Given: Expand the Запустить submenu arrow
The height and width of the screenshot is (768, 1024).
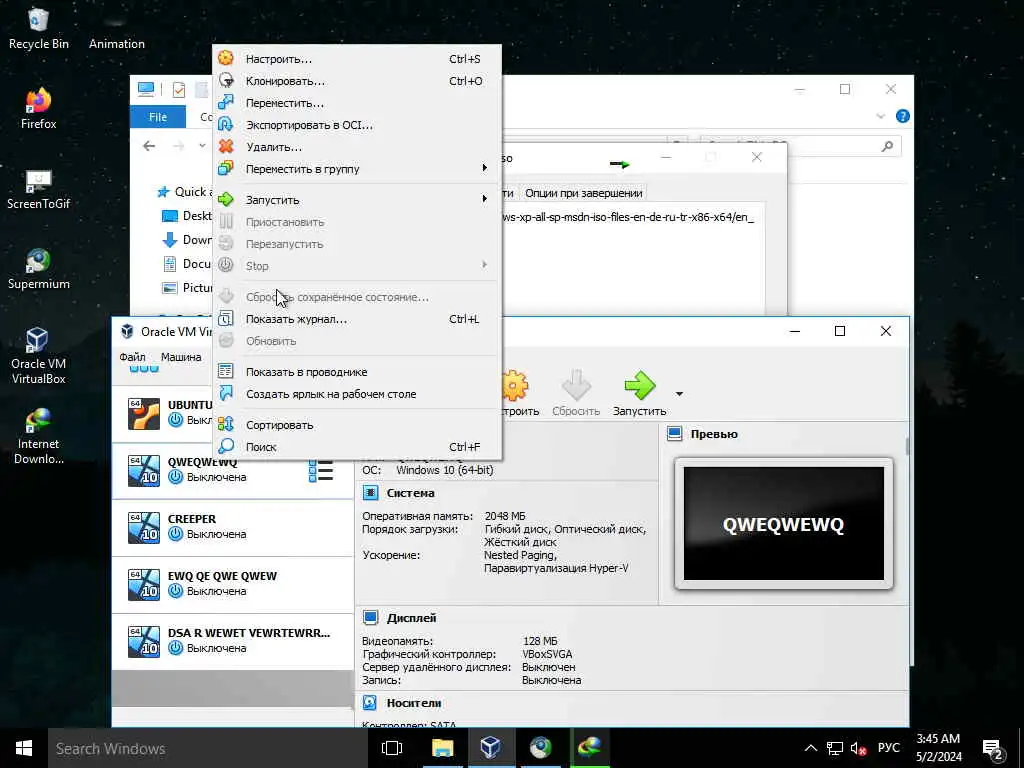Looking at the screenshot, I should coord(485,199).
